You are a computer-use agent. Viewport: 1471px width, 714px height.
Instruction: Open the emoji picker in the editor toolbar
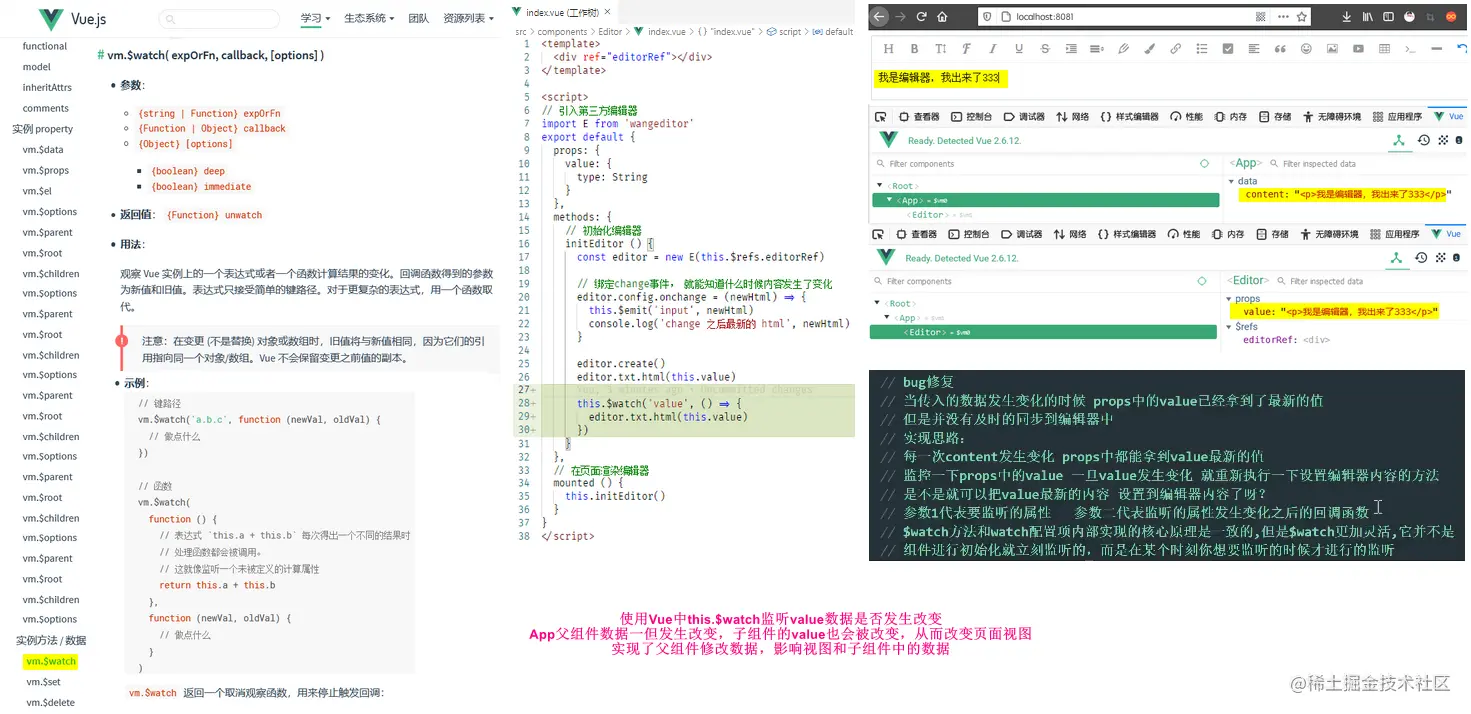(x=1306, y=49)
